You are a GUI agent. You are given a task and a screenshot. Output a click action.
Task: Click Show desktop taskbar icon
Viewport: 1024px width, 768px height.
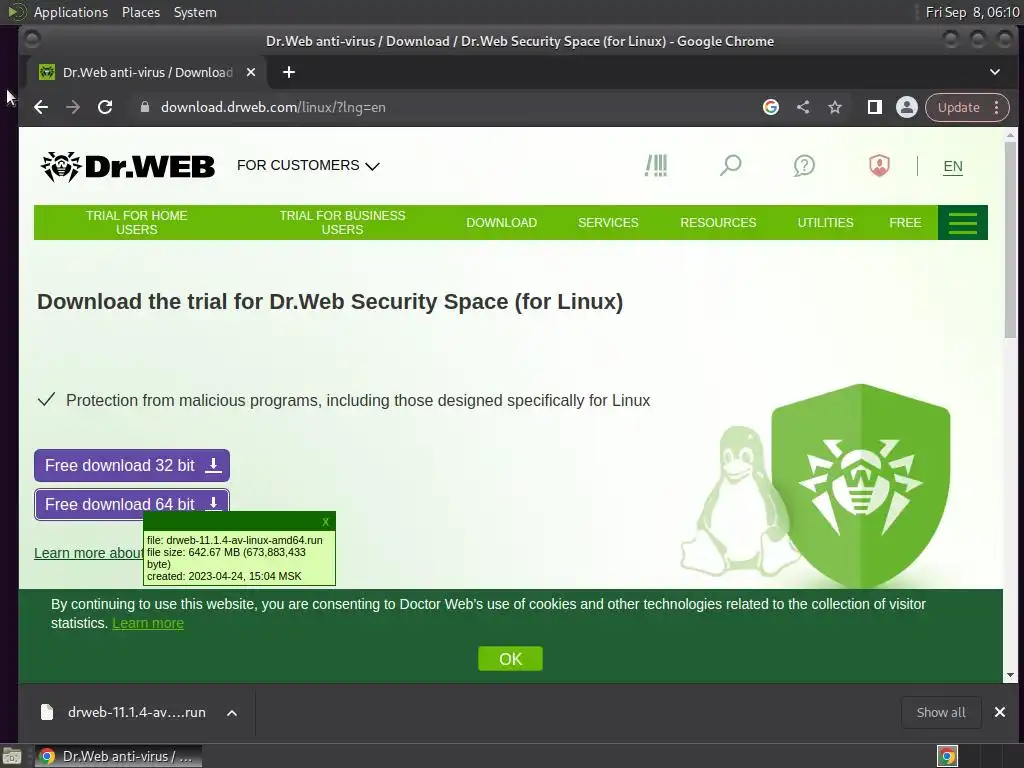coord(12,757)
